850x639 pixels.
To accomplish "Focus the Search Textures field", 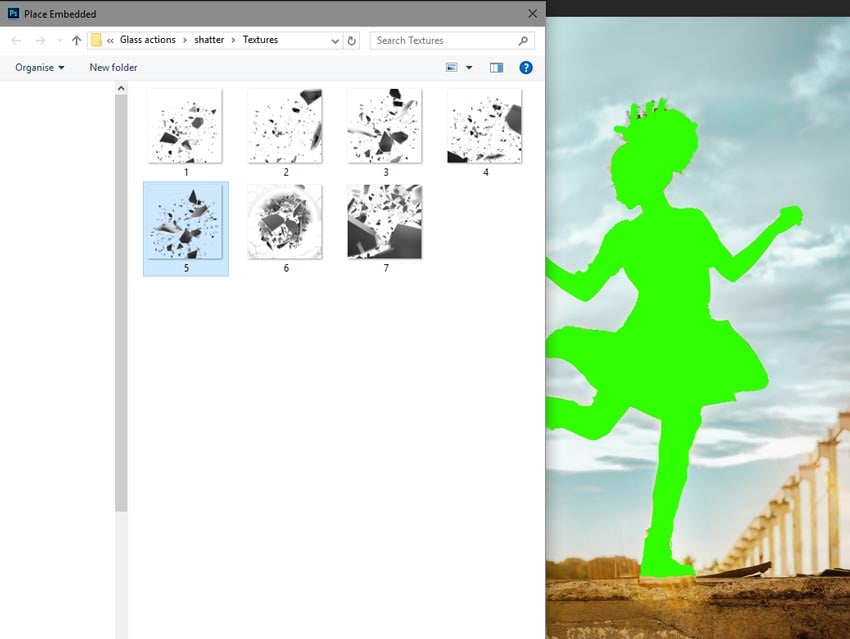I will (x=452, y=40).
